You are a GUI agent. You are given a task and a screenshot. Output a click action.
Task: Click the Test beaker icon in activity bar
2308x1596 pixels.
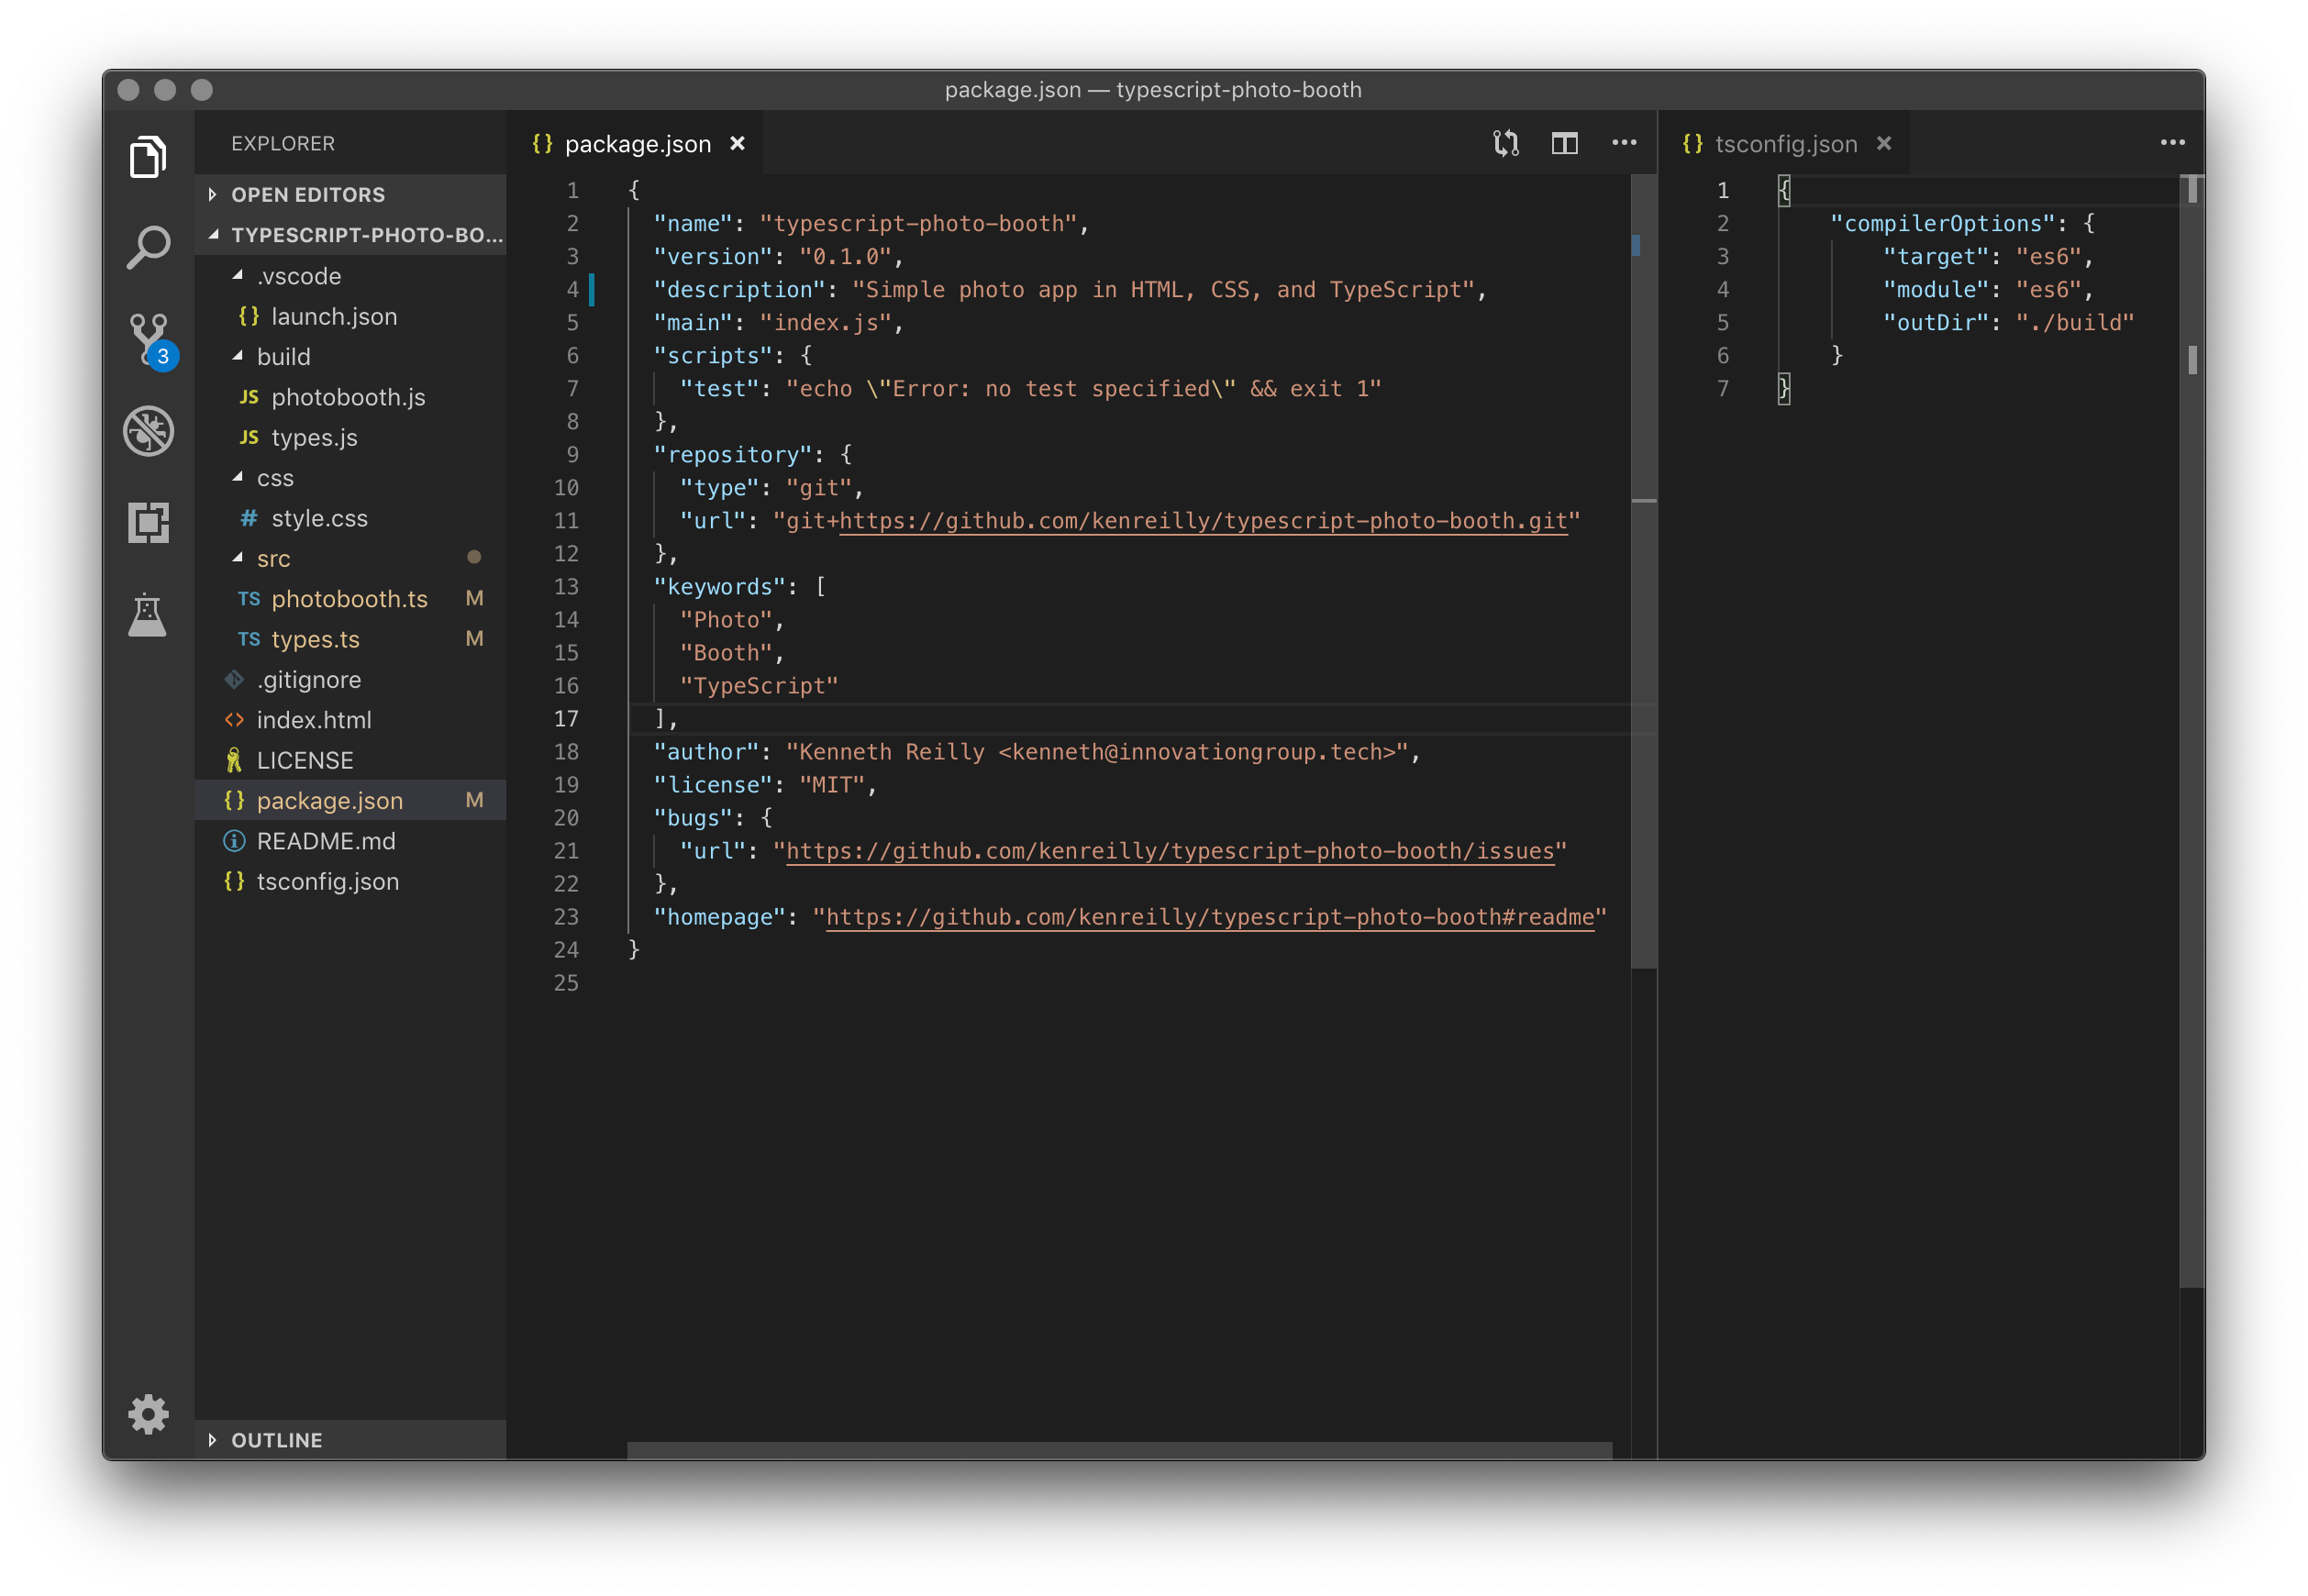pyautogui.click(x=148, y=615)
